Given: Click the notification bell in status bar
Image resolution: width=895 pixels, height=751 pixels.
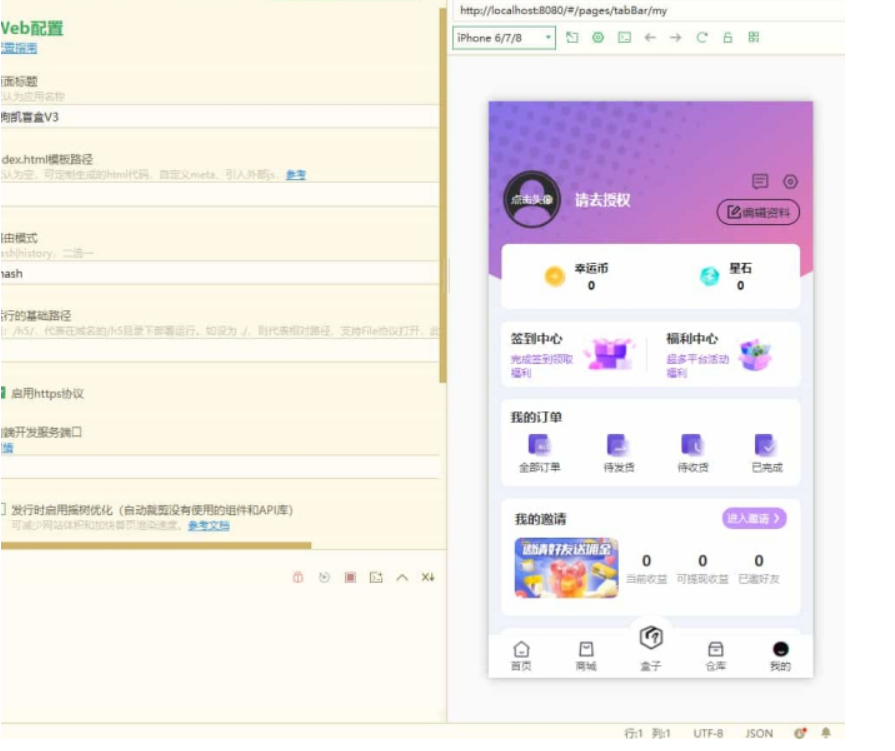Looking at the screenshot, I should [825, 733].
